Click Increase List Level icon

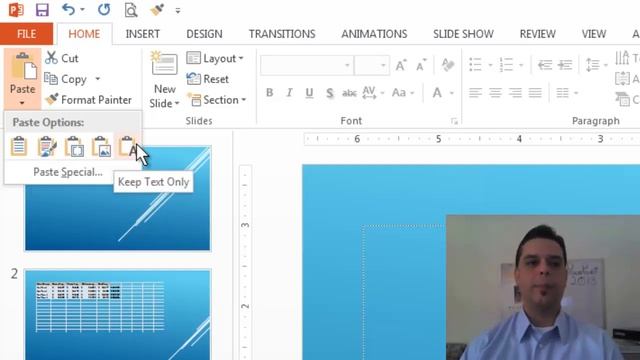coord(565,64)
